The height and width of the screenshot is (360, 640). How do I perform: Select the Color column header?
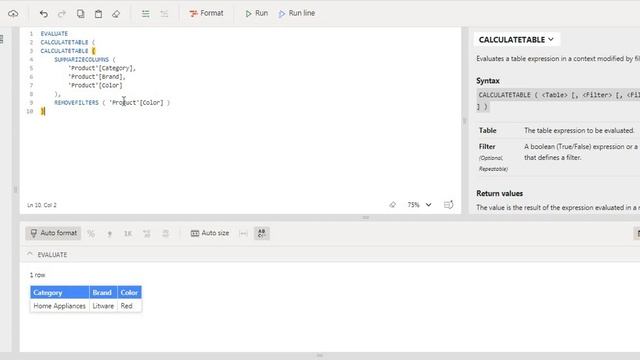pos(129,292)
